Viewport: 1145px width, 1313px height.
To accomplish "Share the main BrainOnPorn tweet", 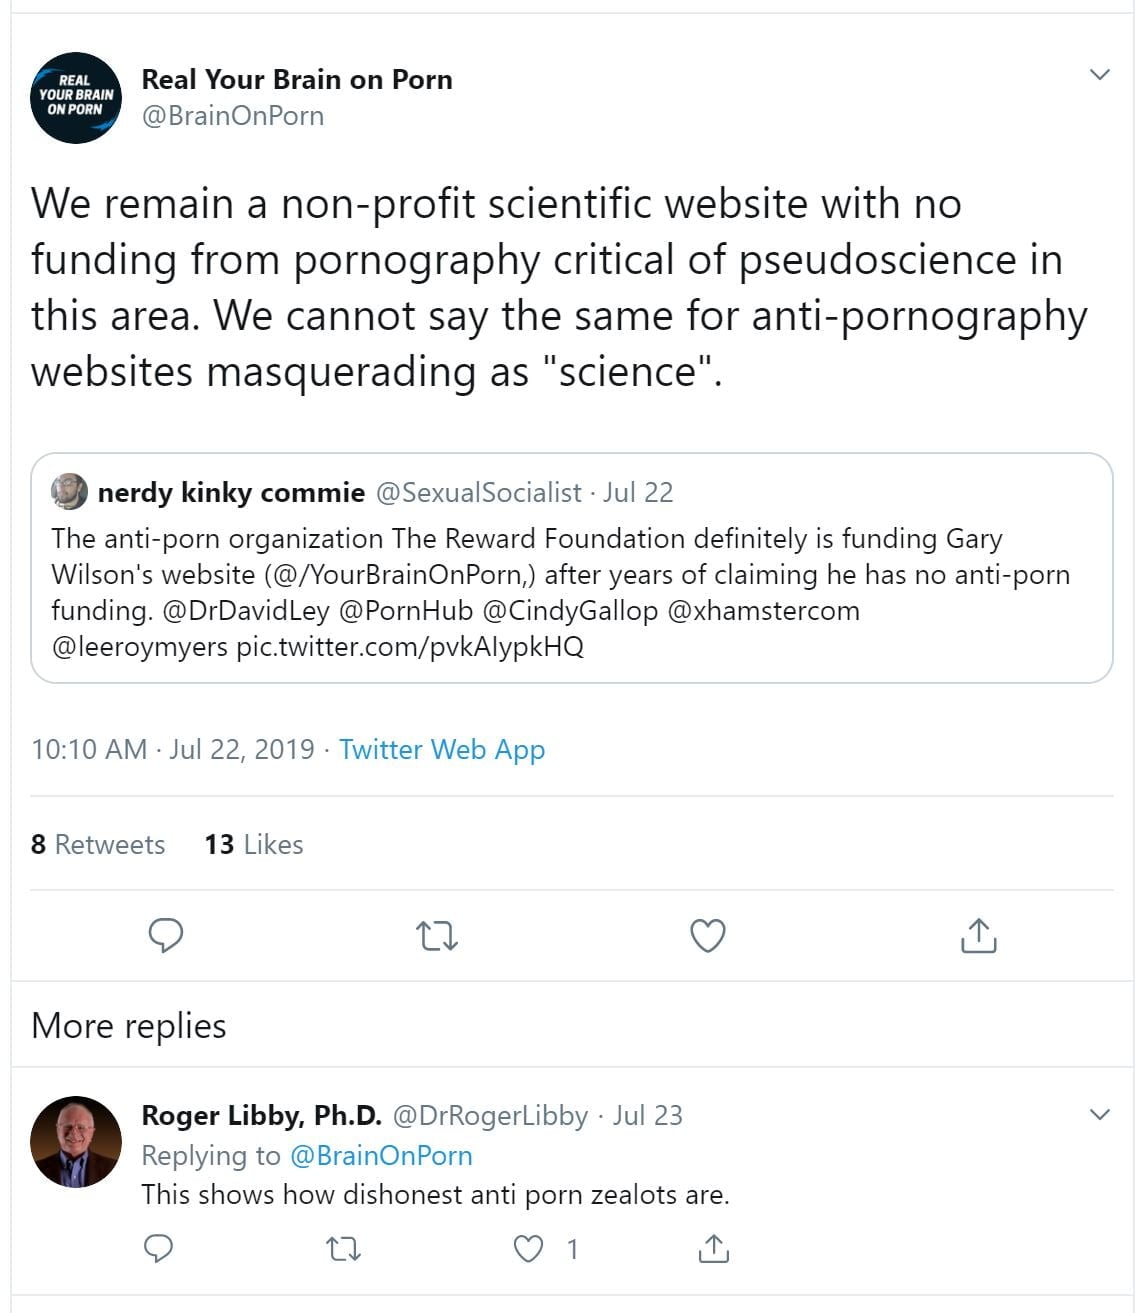I will click(978, 935).
